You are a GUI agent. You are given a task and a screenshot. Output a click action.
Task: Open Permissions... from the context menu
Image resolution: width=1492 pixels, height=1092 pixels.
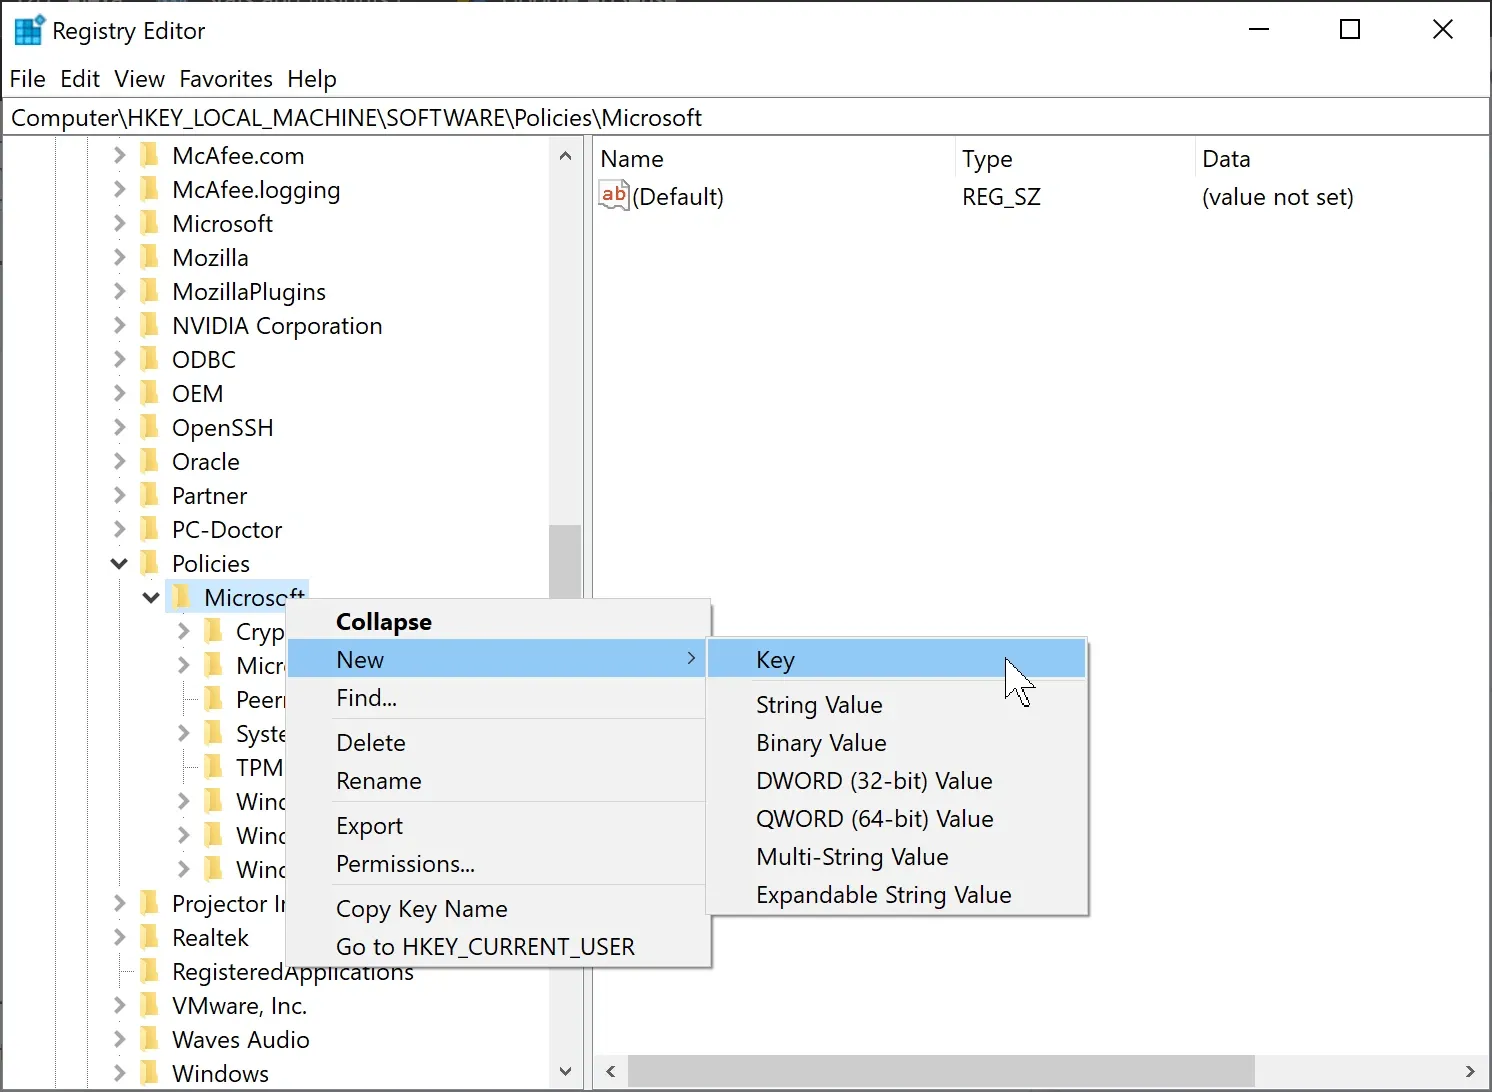tap(498, 863)
